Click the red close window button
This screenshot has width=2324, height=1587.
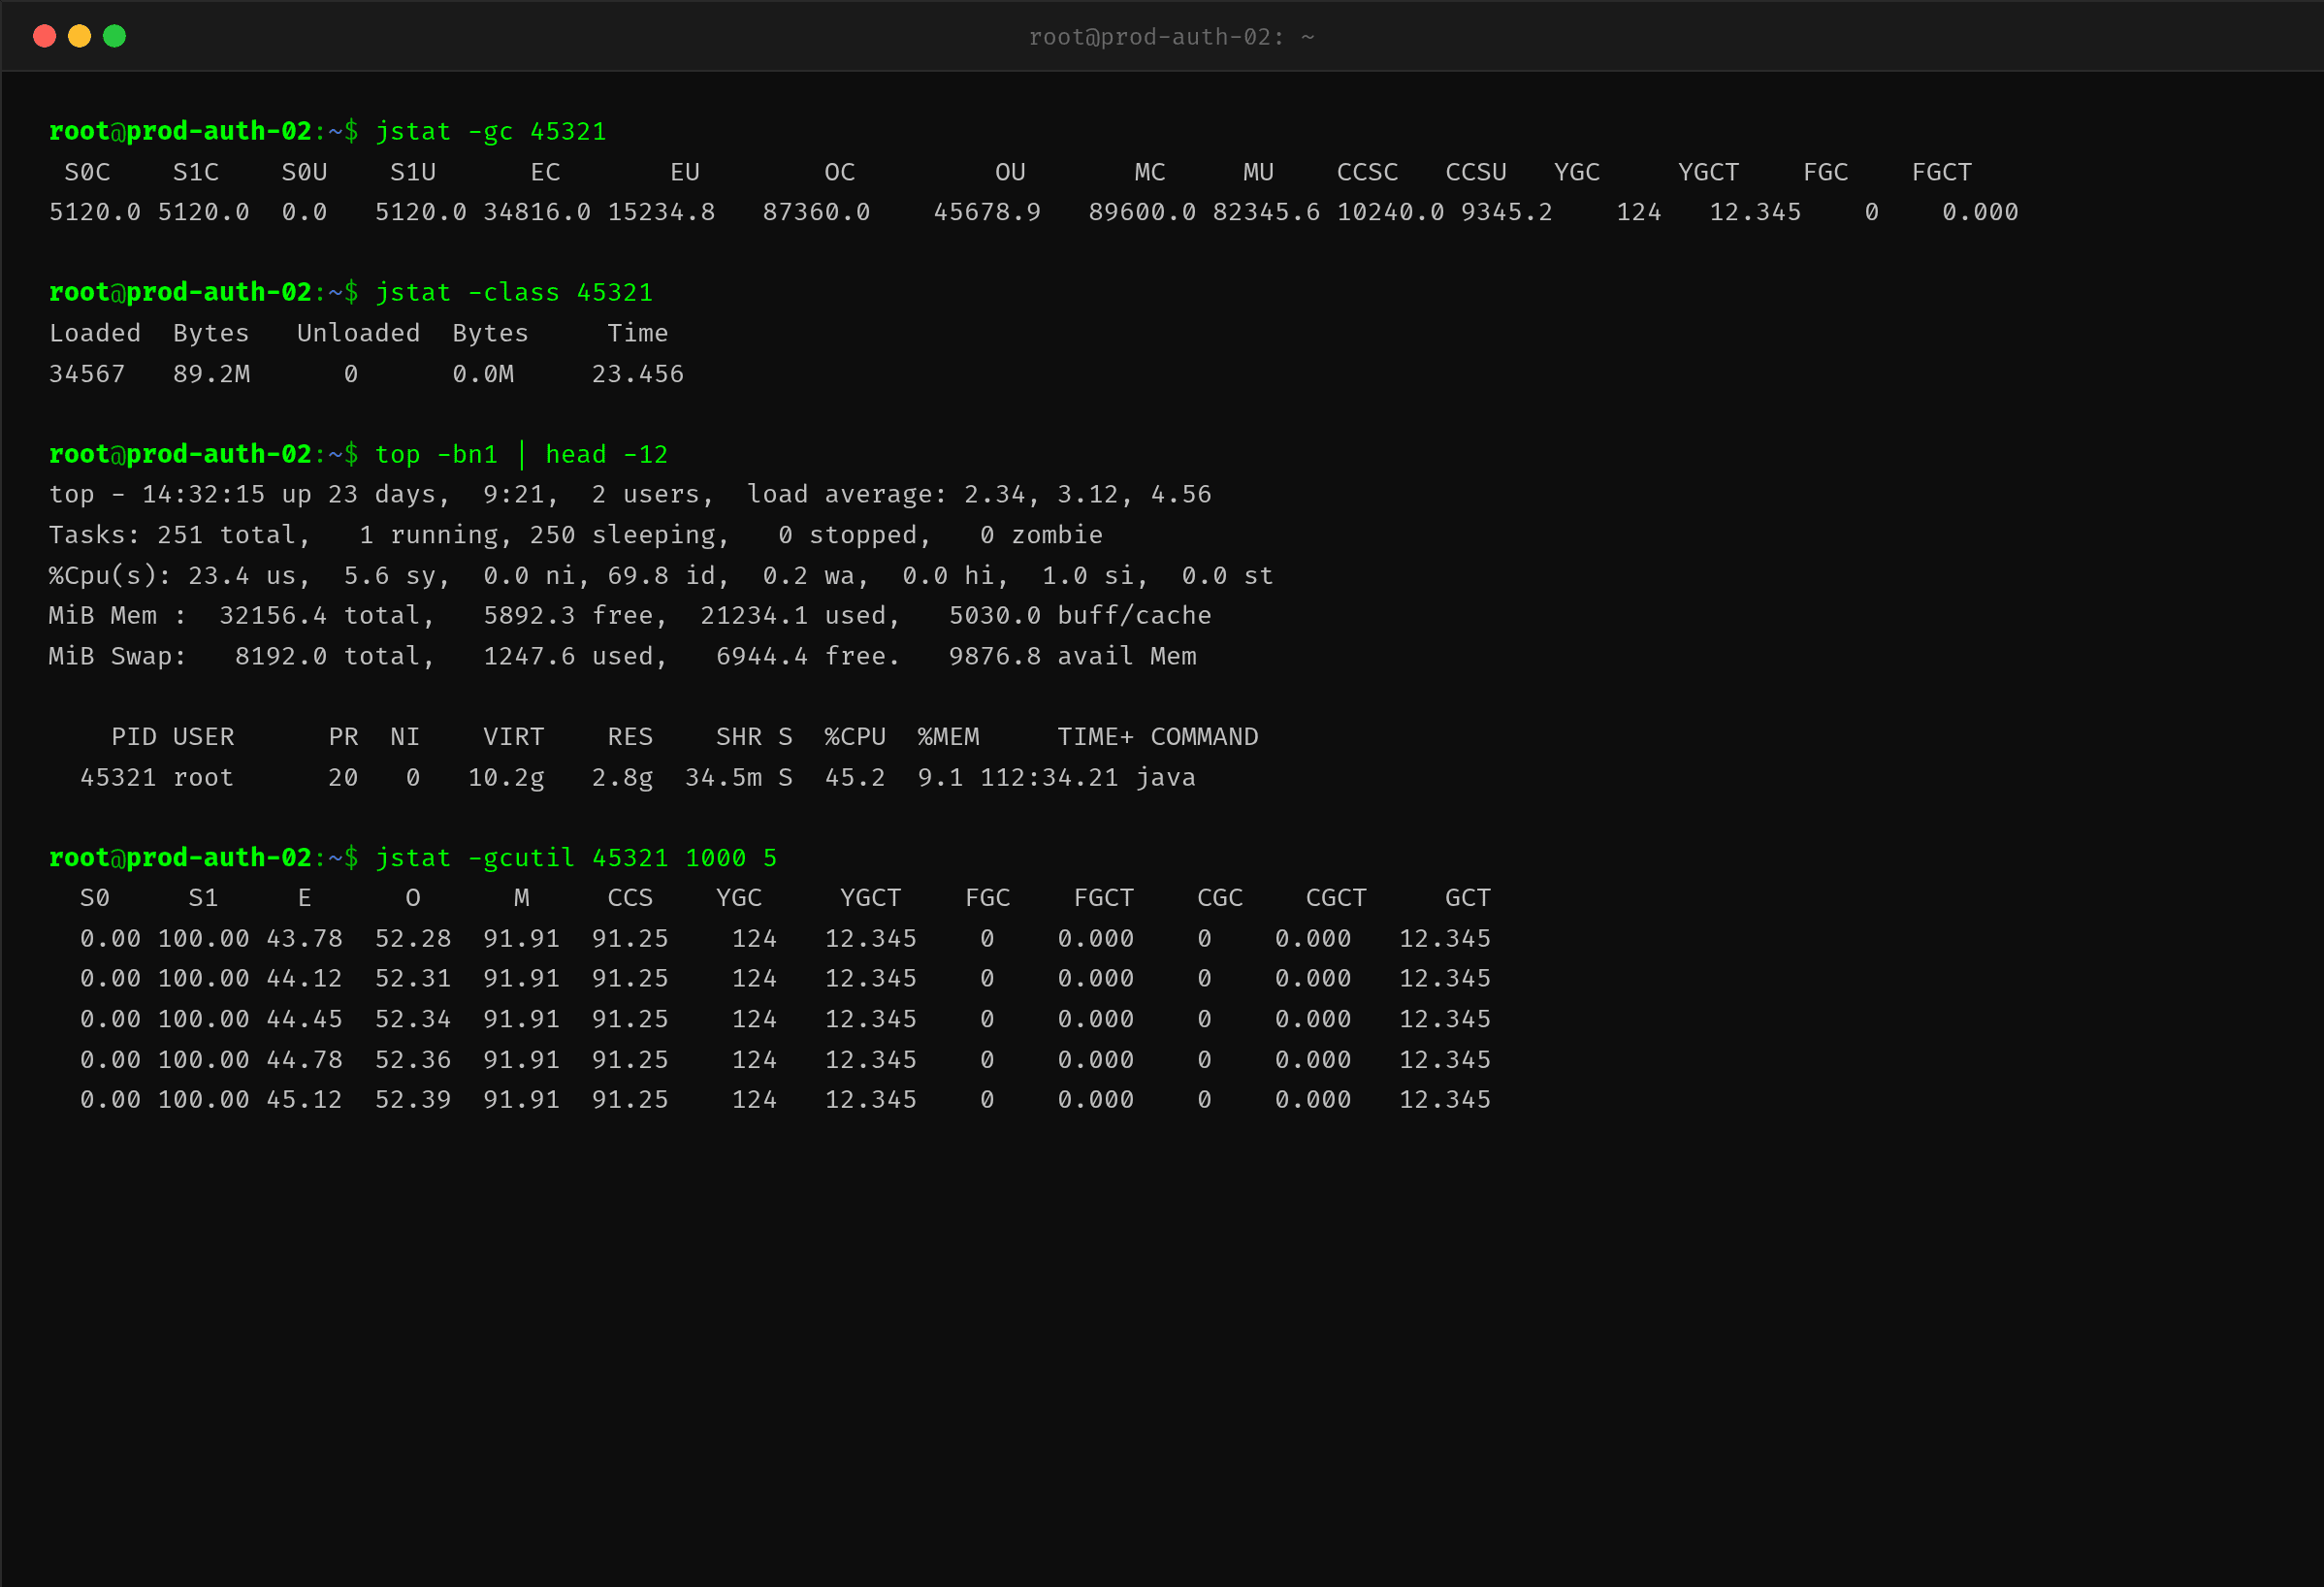point(44,36)
